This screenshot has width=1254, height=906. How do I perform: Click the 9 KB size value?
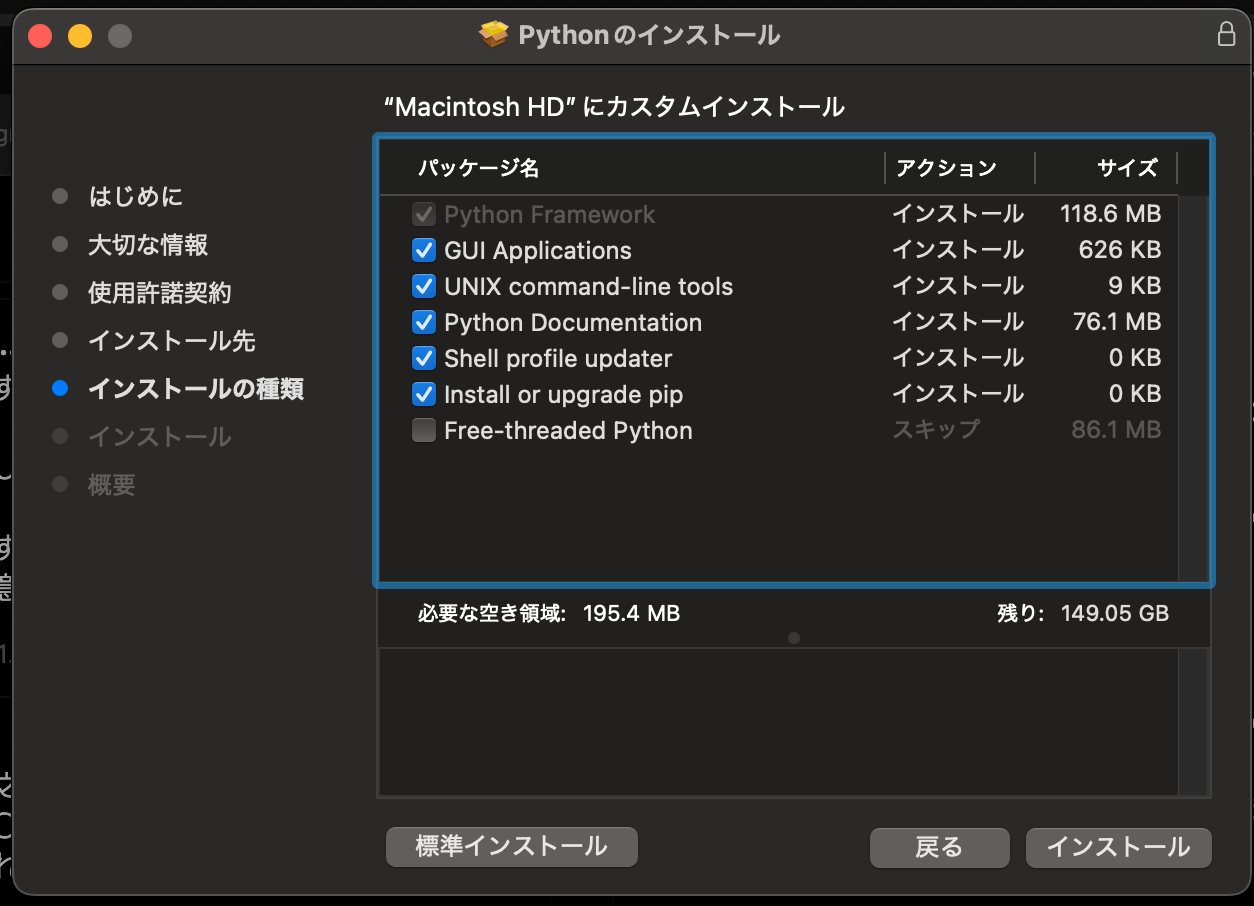pyautogui.click(x=1135, y=286)
